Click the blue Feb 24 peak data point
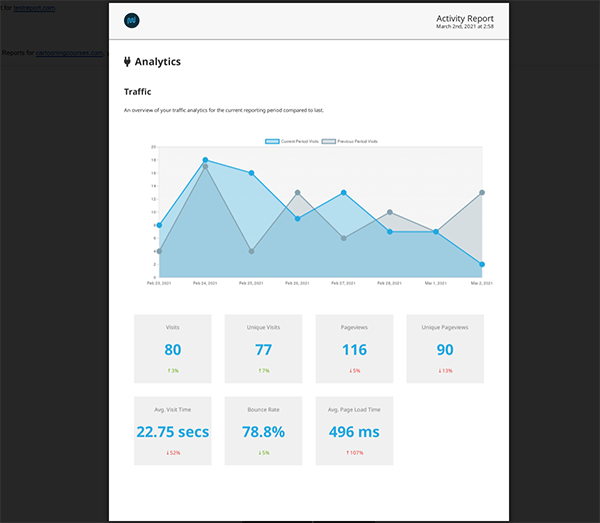The height and width of the screenshot is (523, 600). pyautogui.click(x=205, y=160)
